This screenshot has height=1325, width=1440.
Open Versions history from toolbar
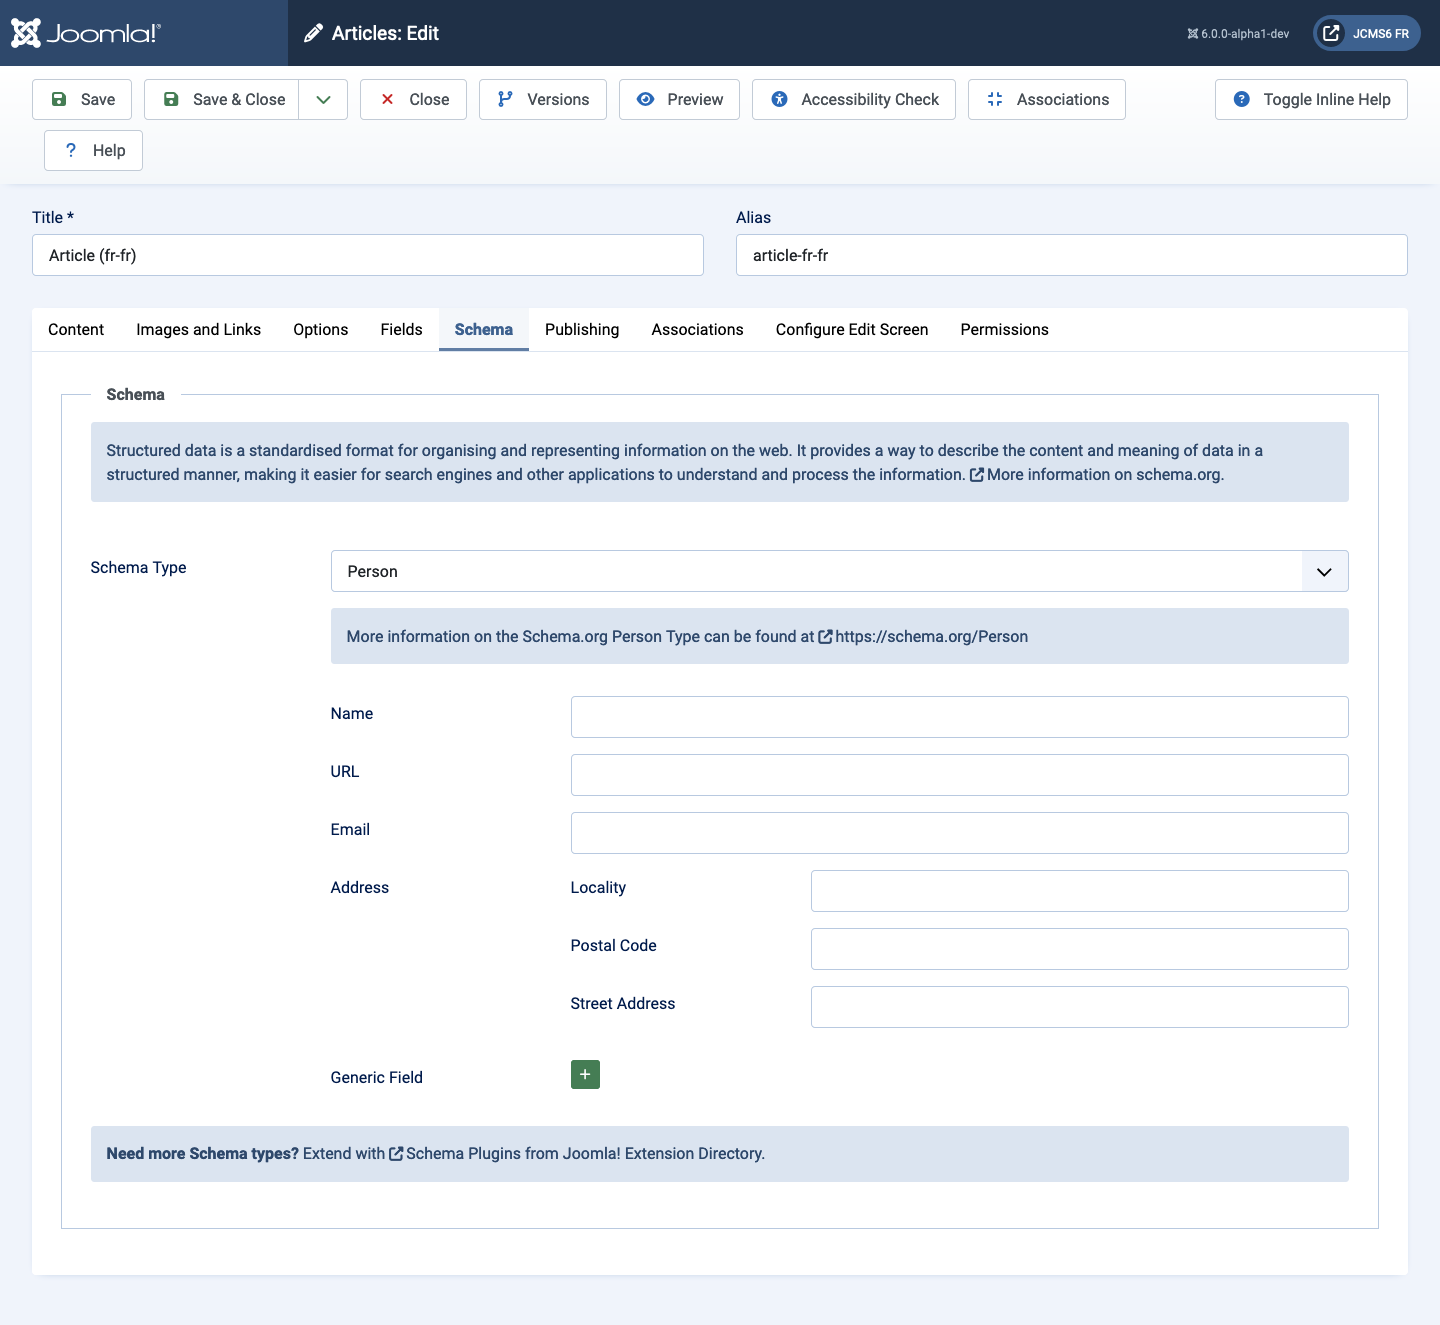tap(543, 99)
